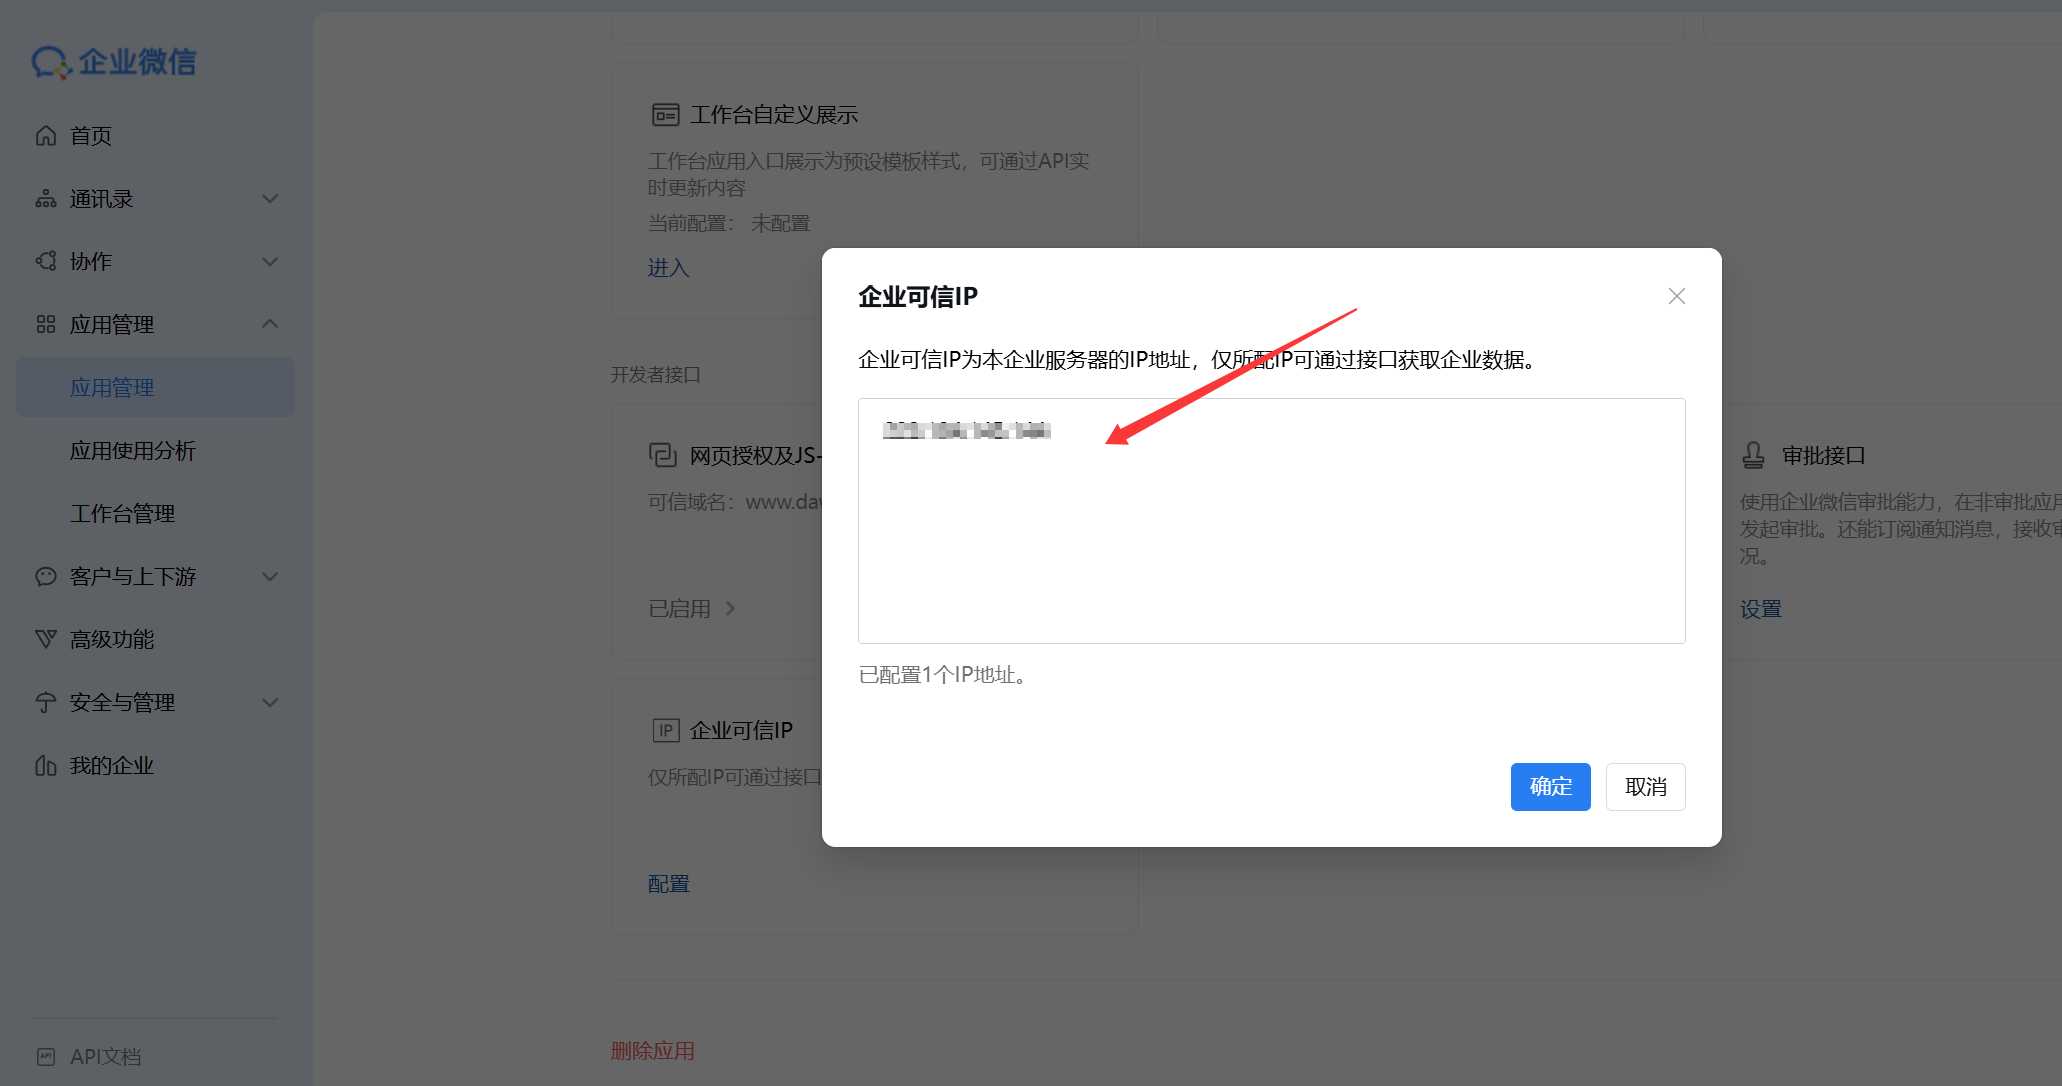Screen dimensions: 2062x1086
Task: Focus the trusted IP address text area
Action: pyautogui.click(x=1271, y=520)
